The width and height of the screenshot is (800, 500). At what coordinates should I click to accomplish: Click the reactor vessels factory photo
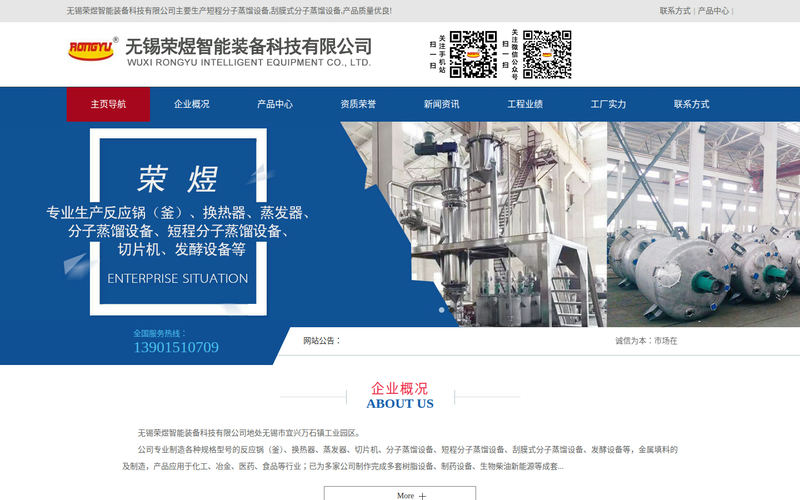coord(704,224)
